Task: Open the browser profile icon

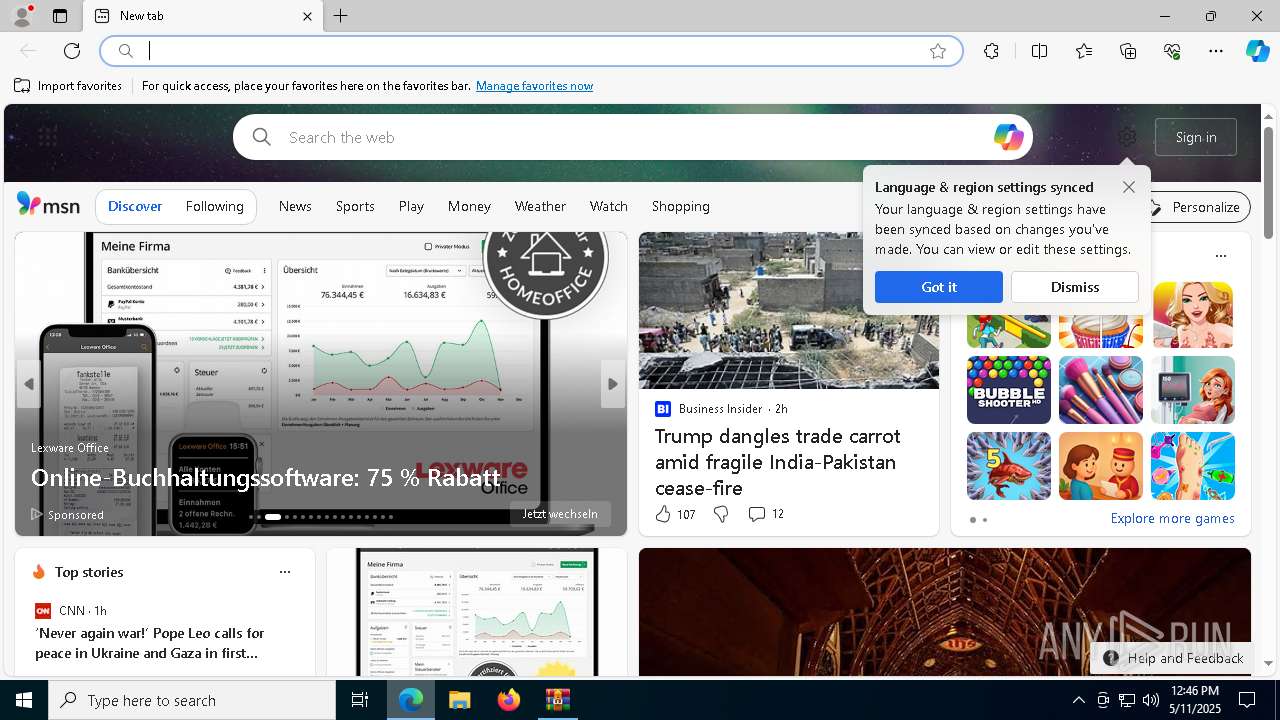Action: pos(21,16)
